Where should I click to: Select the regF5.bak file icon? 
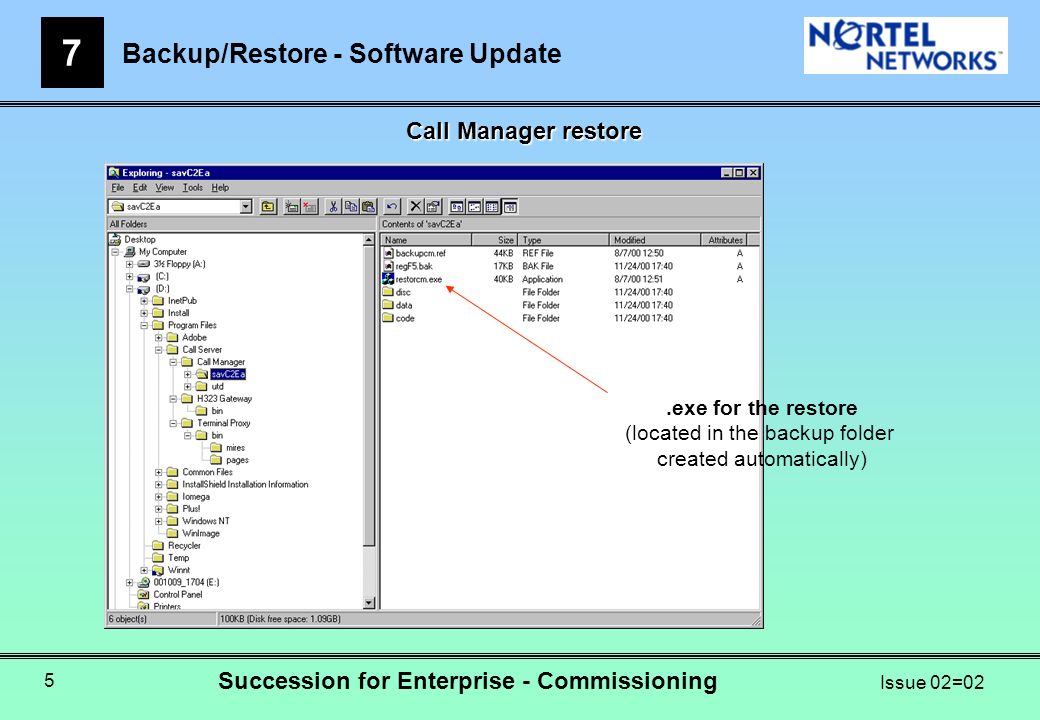[389, 266]
